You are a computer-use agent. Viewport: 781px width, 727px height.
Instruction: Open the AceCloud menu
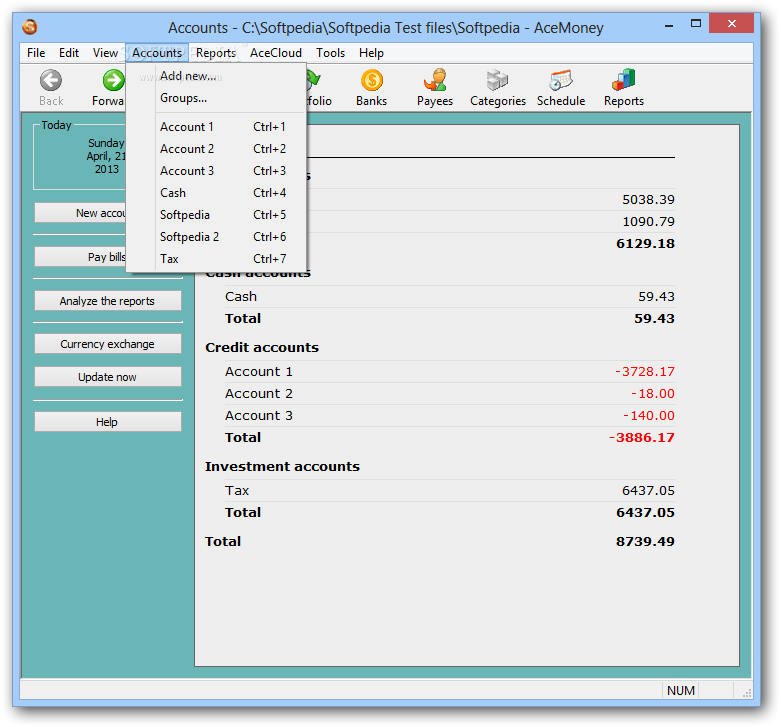[276, 53]
